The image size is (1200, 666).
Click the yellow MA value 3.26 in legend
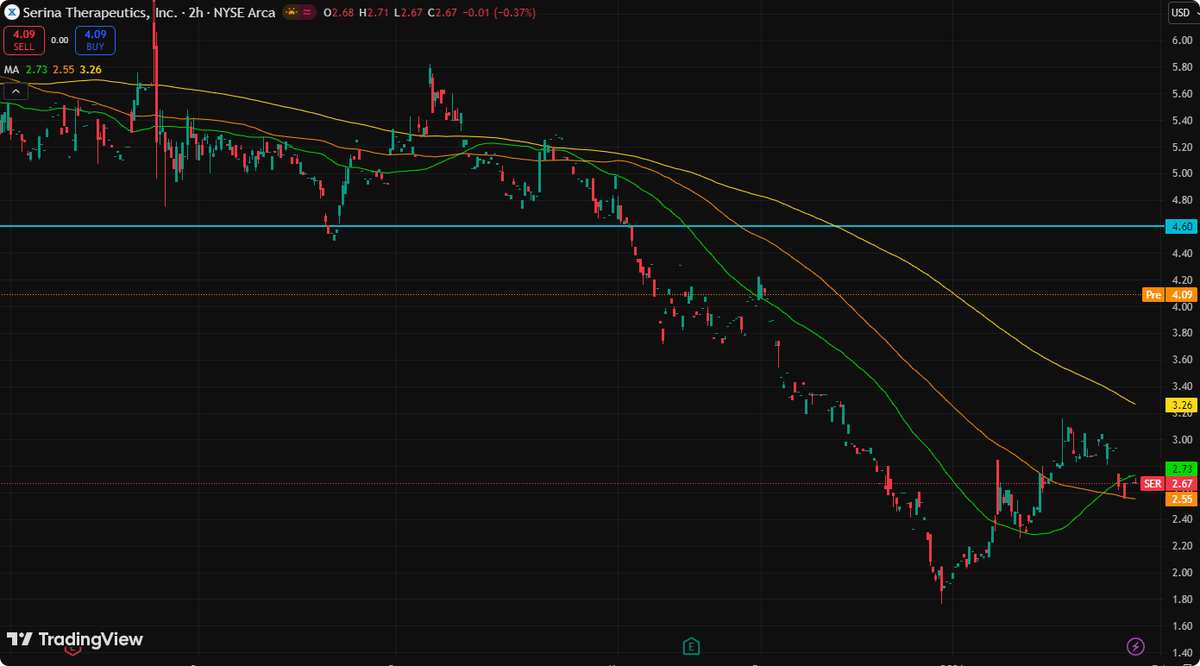point(90,70)
